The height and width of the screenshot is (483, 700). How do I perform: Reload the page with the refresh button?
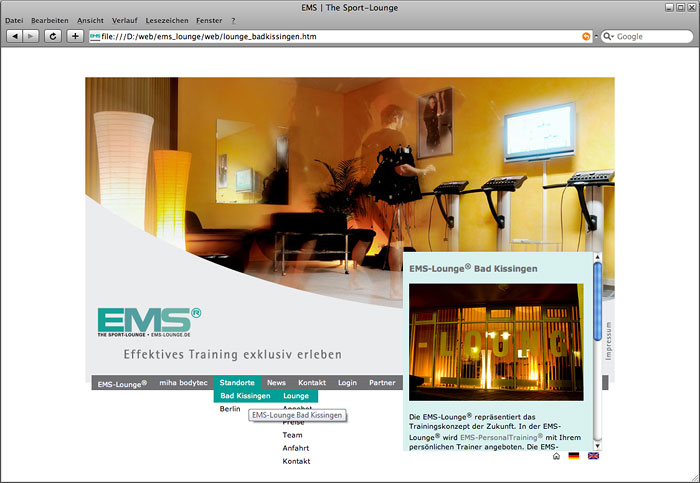pos(53,36)
